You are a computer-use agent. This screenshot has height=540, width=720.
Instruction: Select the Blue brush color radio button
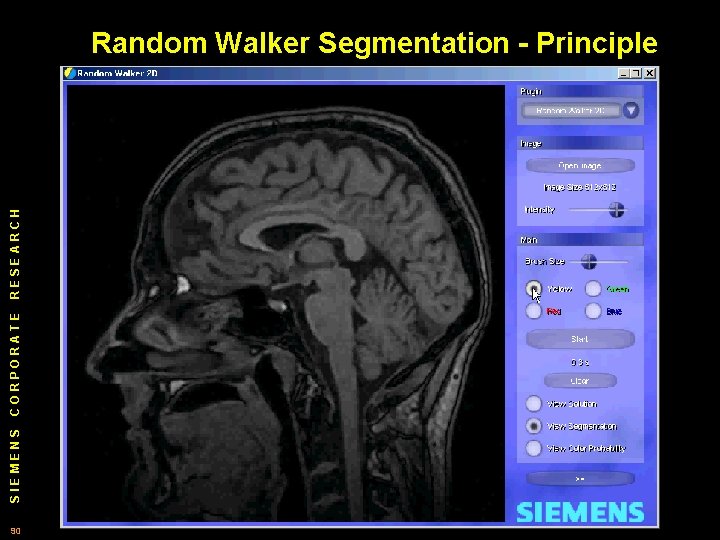[593, 311]
